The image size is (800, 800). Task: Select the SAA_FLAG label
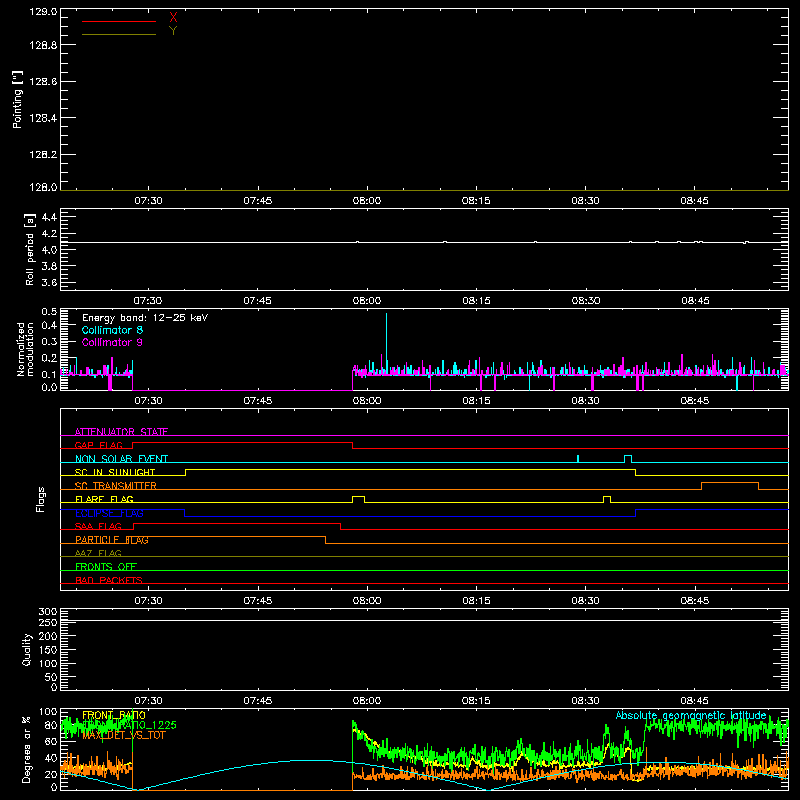point(98,526)
